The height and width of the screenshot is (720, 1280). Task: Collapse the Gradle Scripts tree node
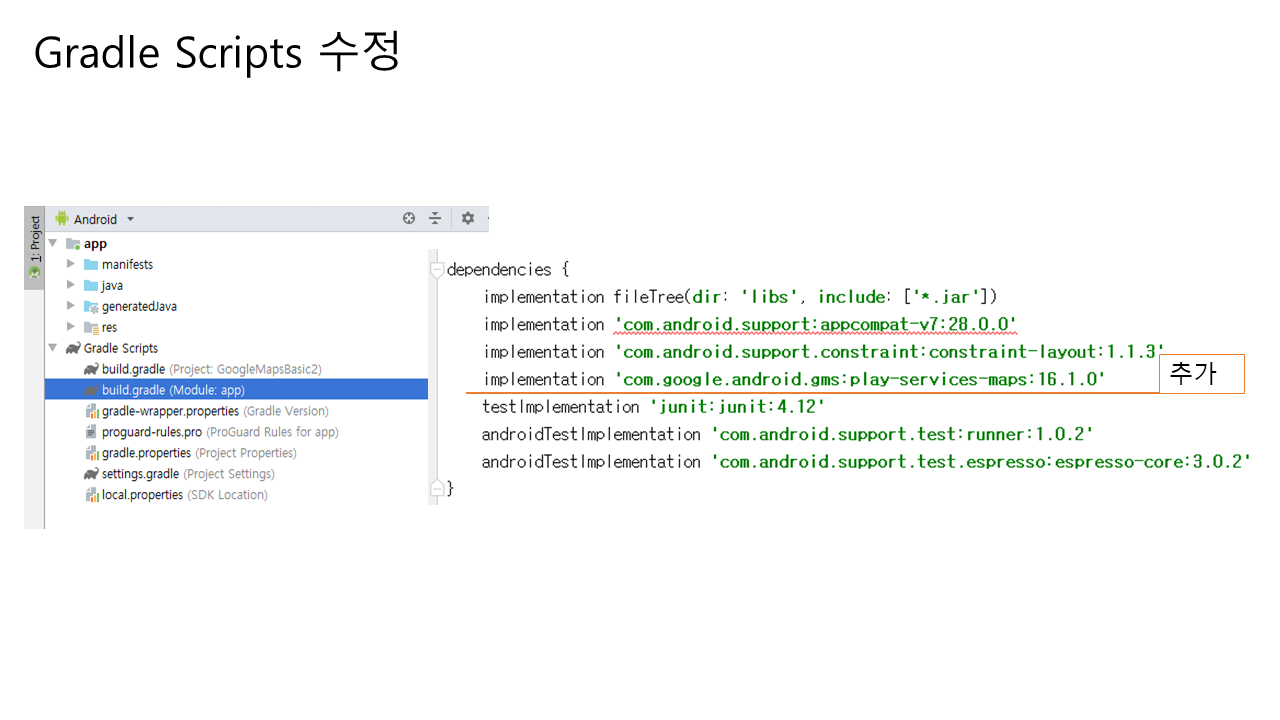pyautogui.click(x=53, y=348)
